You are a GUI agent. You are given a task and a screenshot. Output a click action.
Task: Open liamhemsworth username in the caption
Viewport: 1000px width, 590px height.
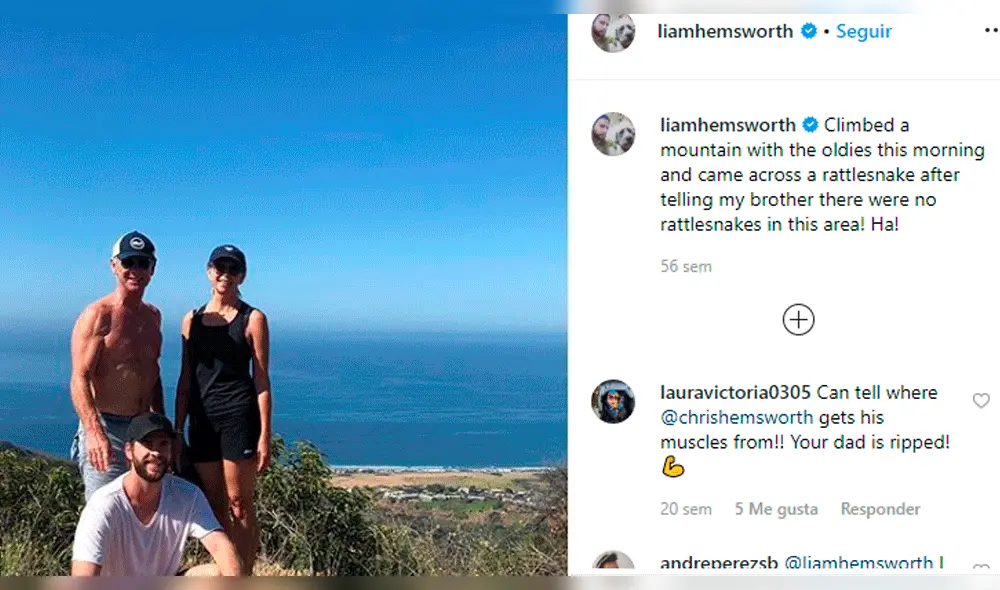[x=728, y=125]
